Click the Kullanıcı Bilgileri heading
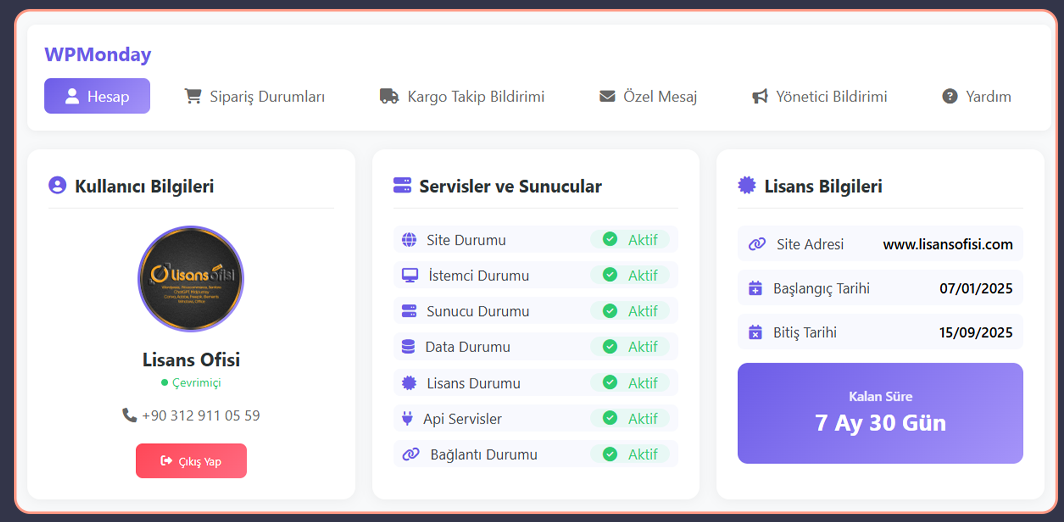 (x=145, y=186)
